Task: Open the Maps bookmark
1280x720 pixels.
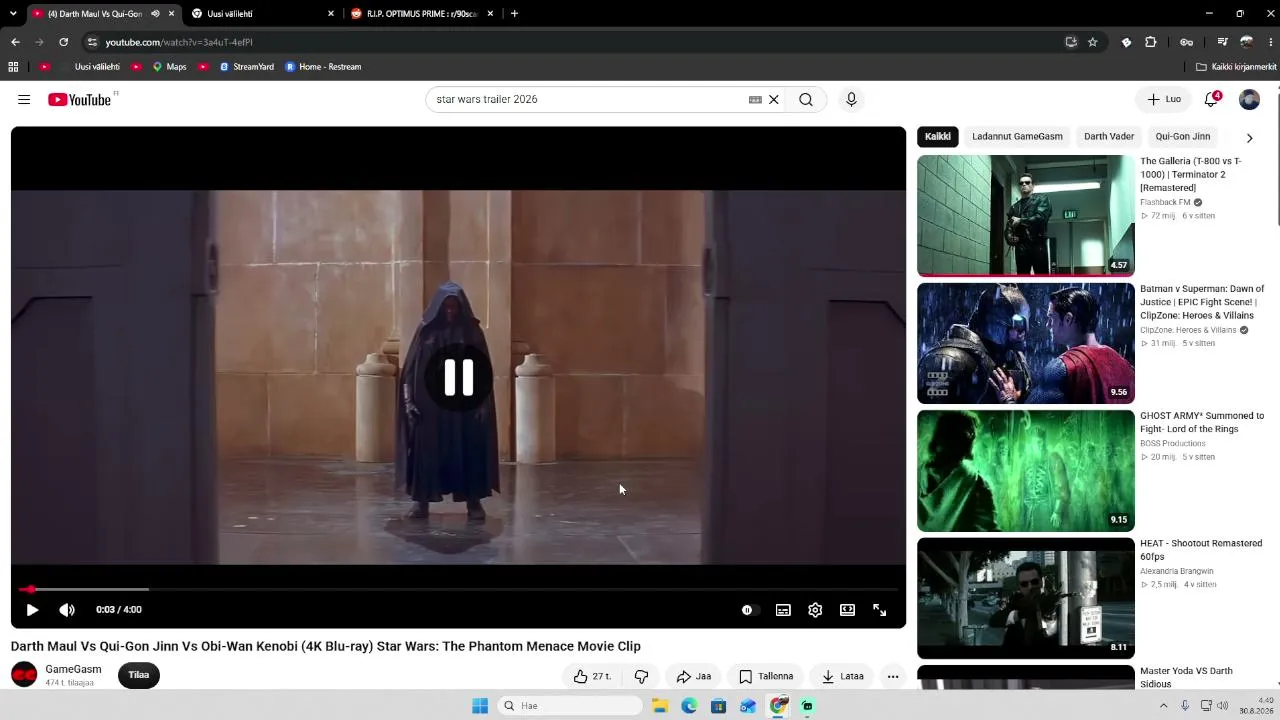Action: point(169,67)
